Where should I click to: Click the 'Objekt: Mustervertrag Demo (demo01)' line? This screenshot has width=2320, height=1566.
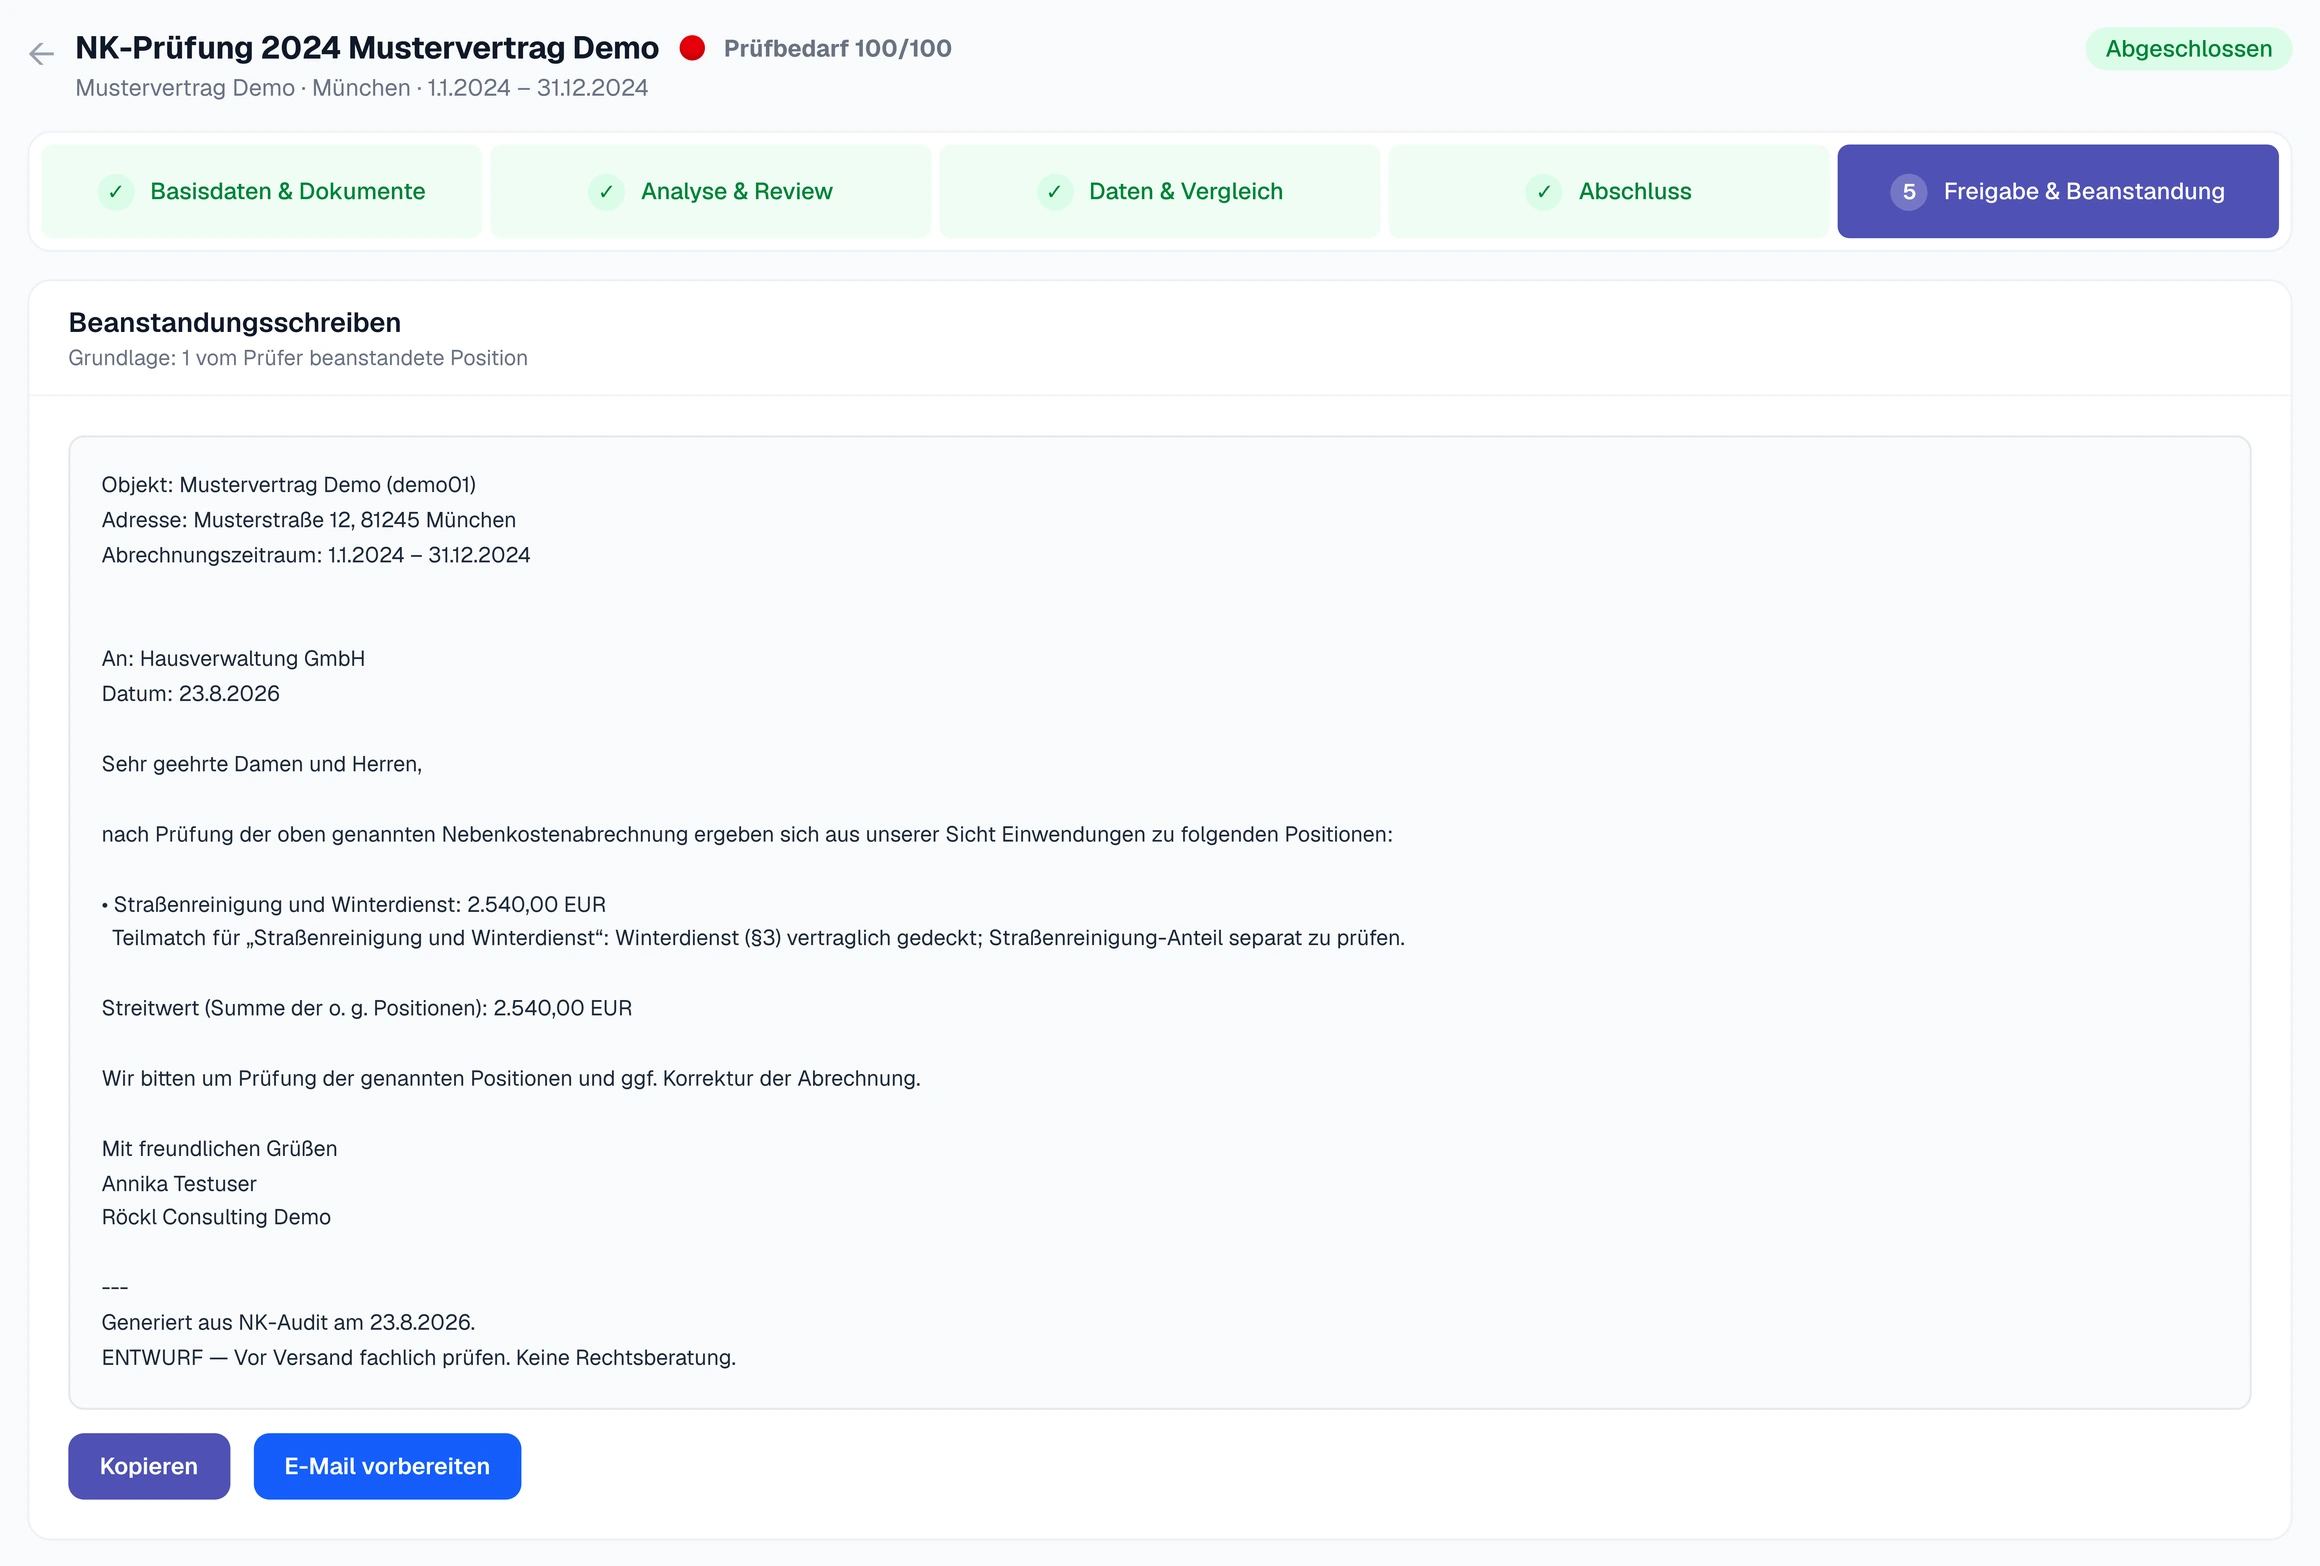pyautogui.click(x=289, y=485)
